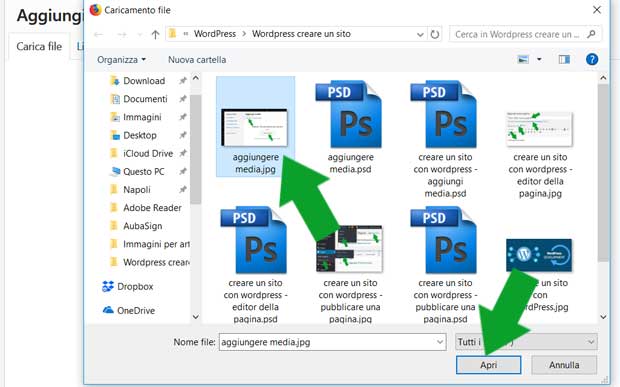
Task: Click the search field Cerca in Wordpress
Action: [525, 34]
